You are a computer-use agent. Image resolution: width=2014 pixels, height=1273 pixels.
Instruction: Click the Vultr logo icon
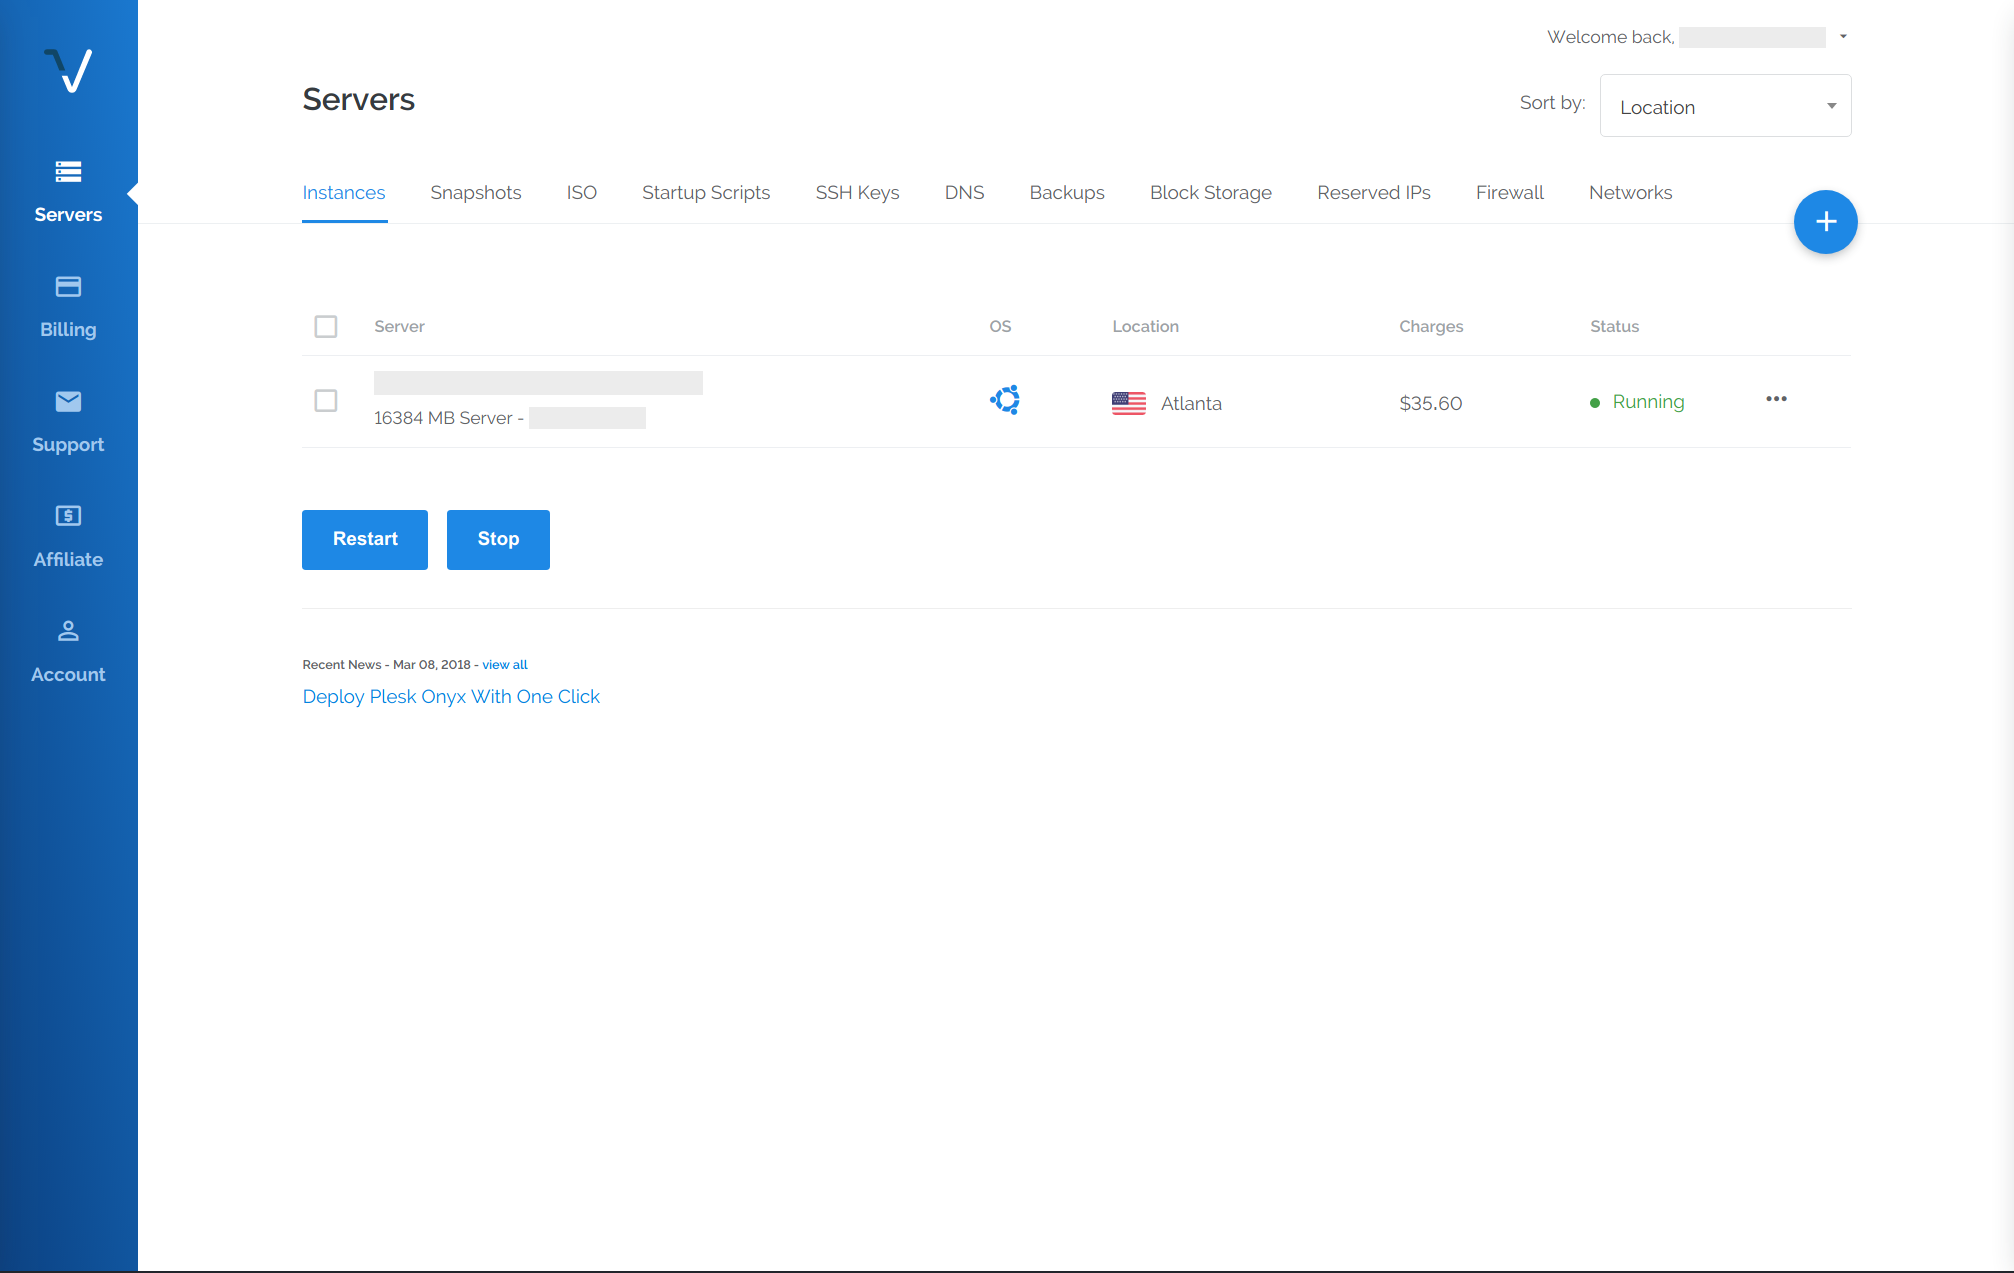point(68,71)
